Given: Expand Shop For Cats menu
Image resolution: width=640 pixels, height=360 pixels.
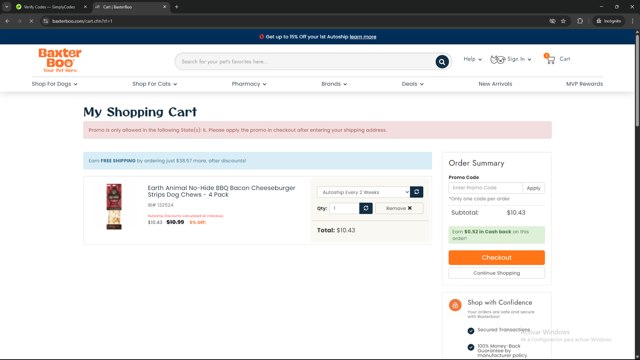Looking at the screenshot, I should (x=154, y=84).
